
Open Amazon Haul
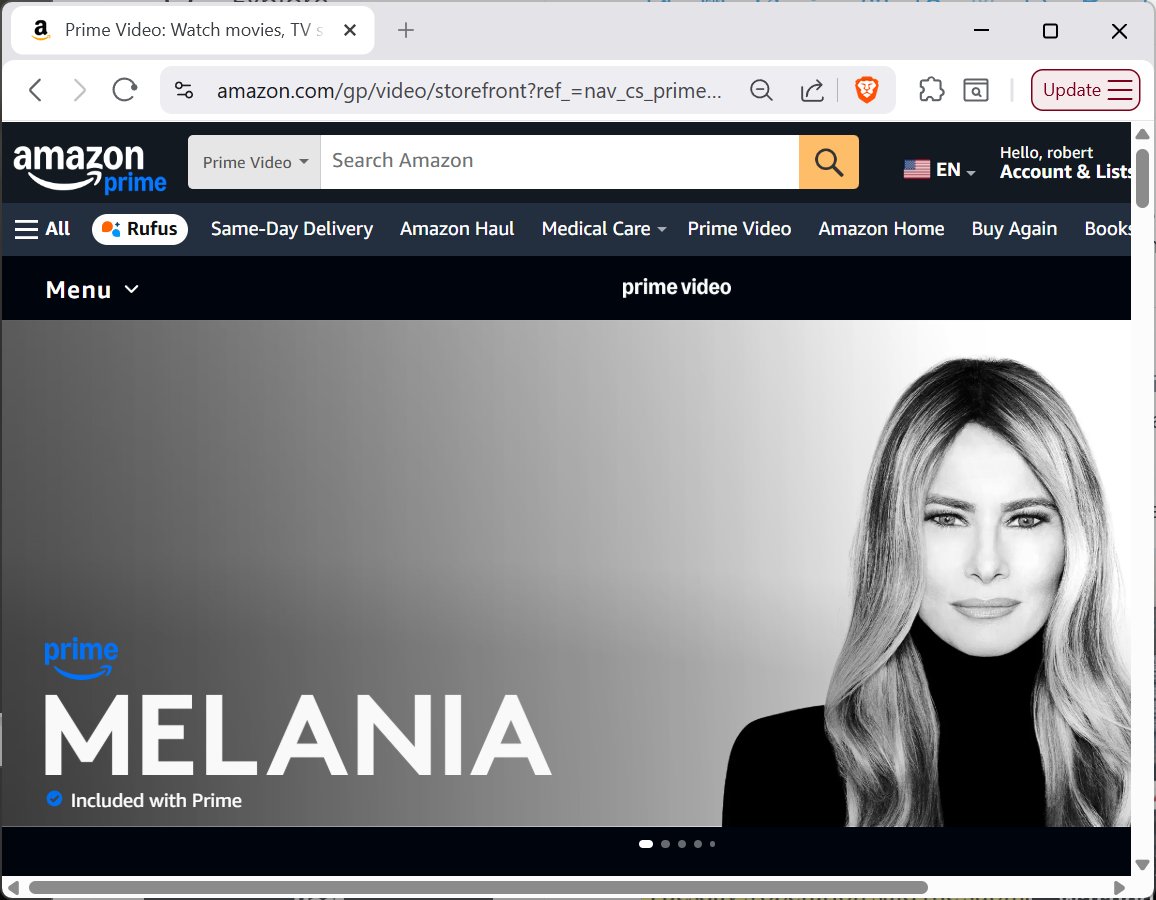[457, 229]
